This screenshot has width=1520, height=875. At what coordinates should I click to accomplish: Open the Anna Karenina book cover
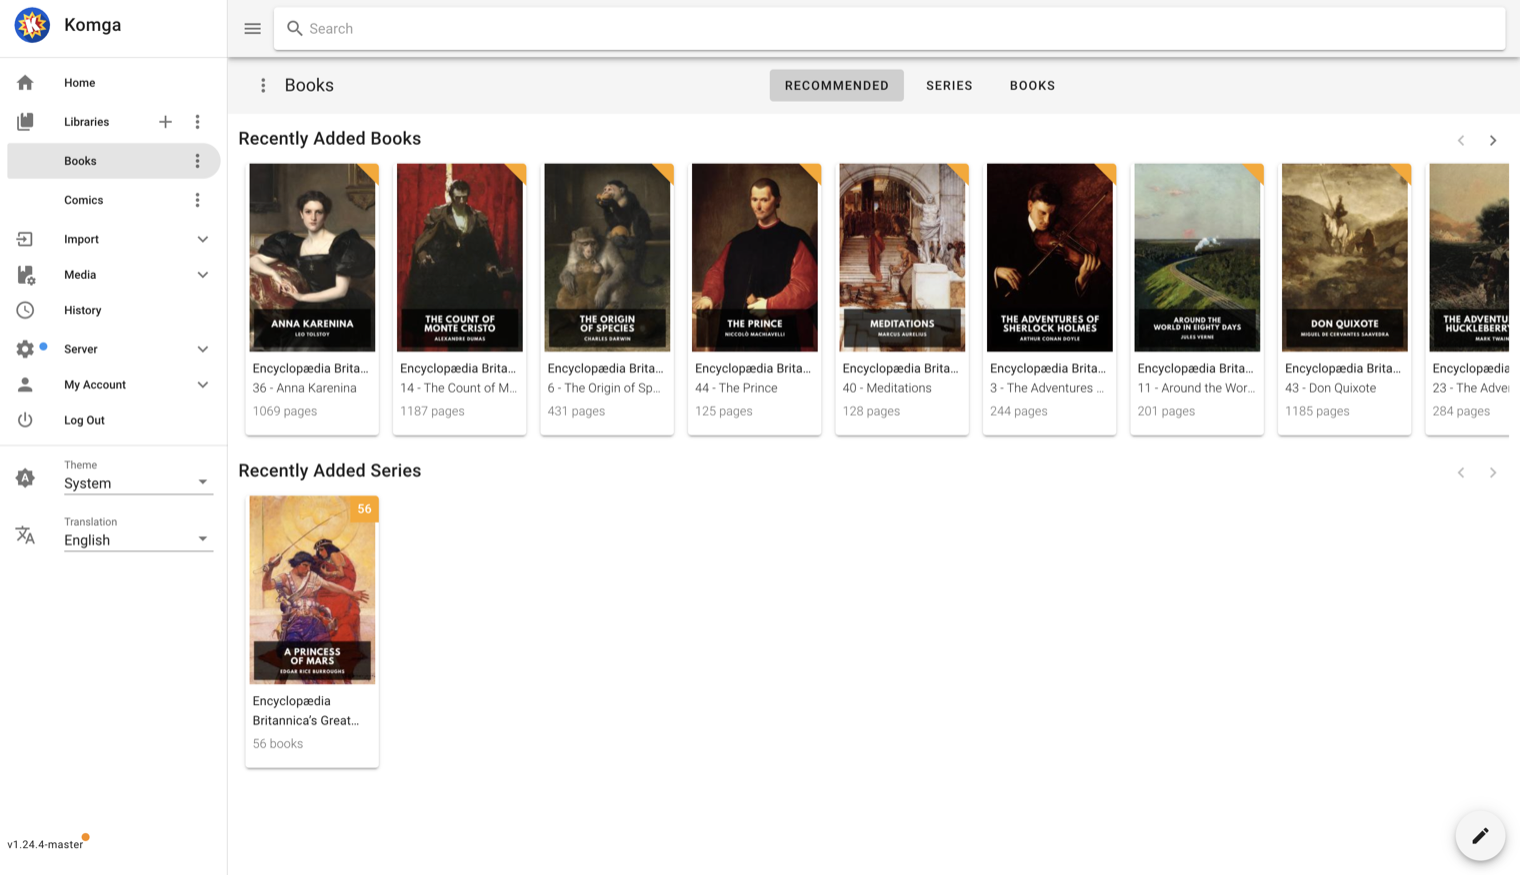tap(312, 258)
